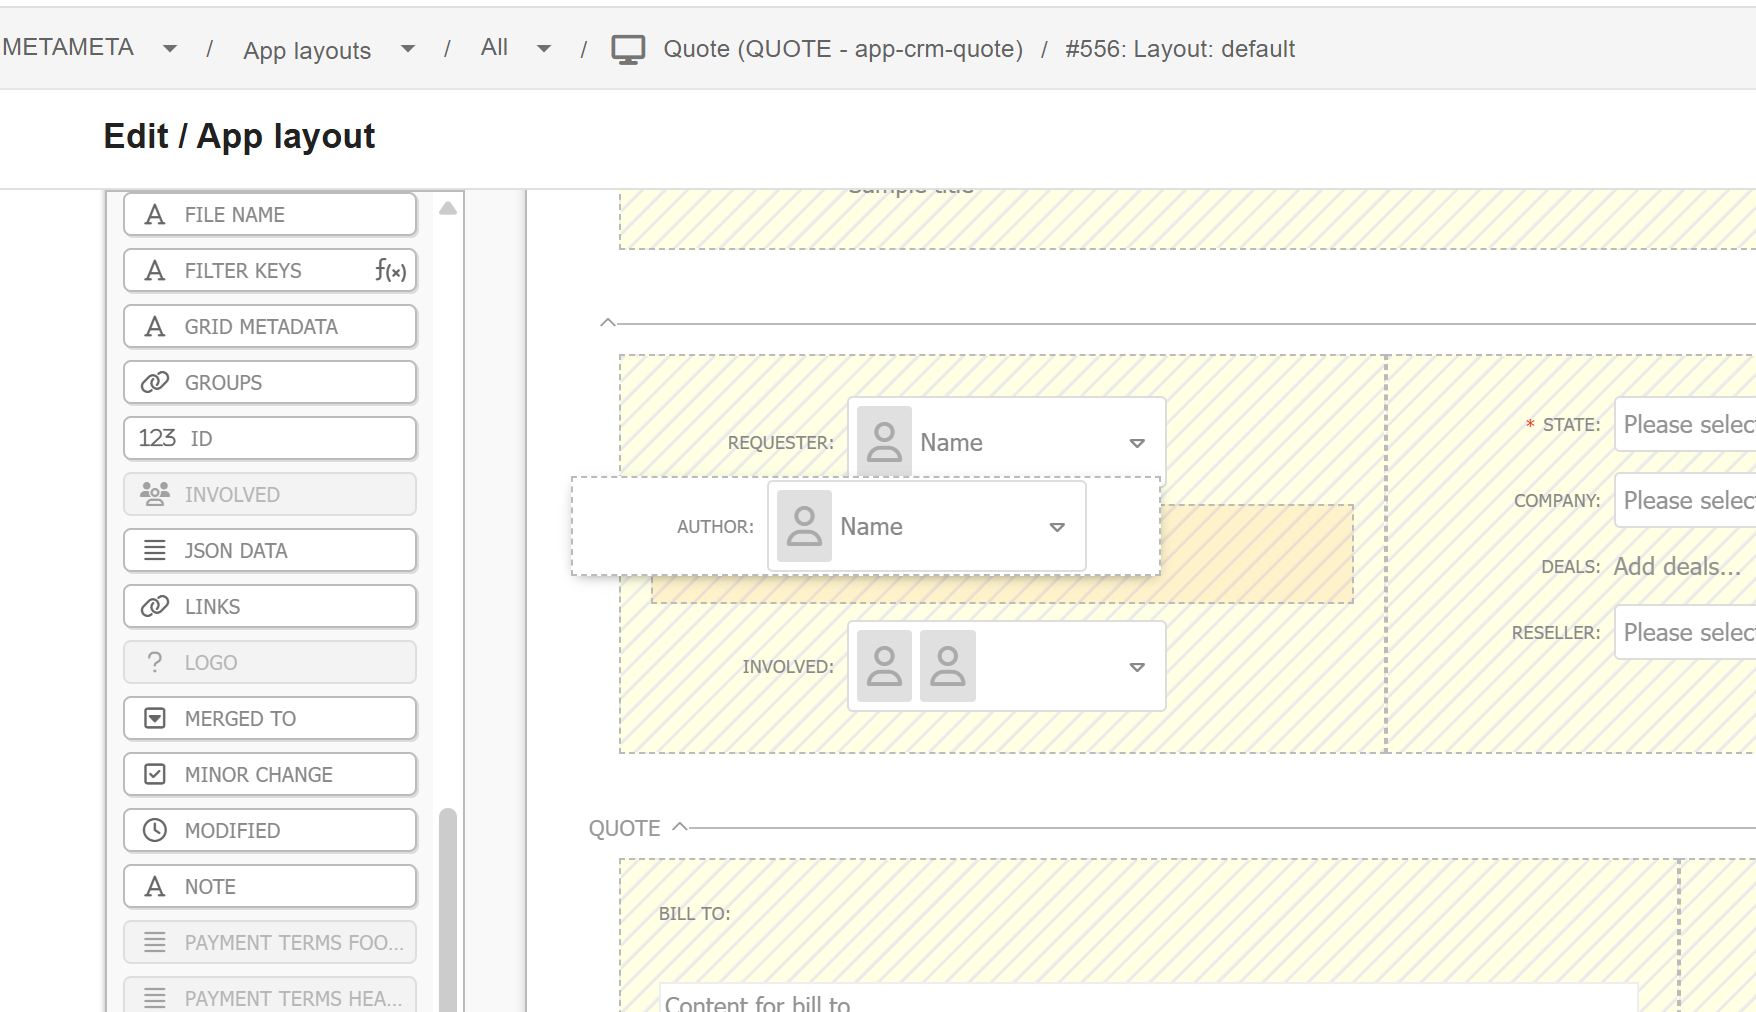1756x1012 pixels.
Task: Click the monitor icon in the breadcrumb bar
Action: point(628,47)
